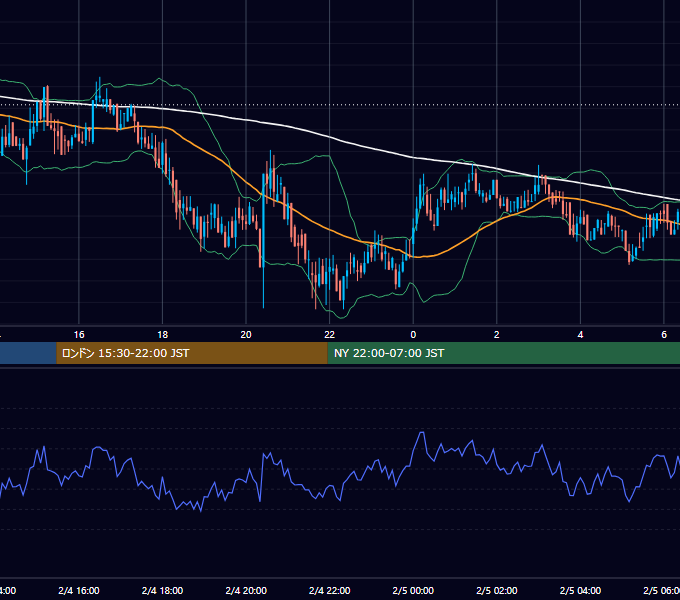
Task: Click the 2/5 00:00 oscillator time label
Action: click(x=413, y=590)
